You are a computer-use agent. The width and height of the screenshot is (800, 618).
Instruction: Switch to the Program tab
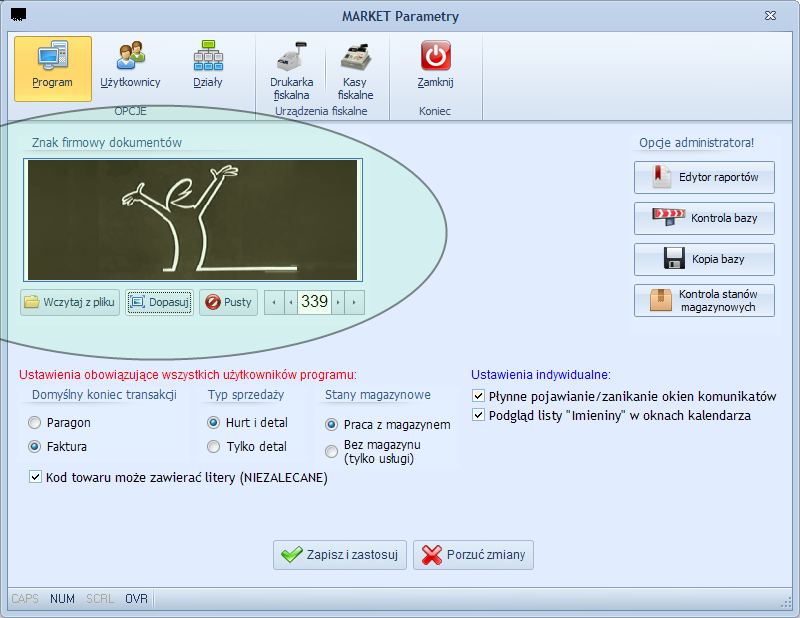53,69
